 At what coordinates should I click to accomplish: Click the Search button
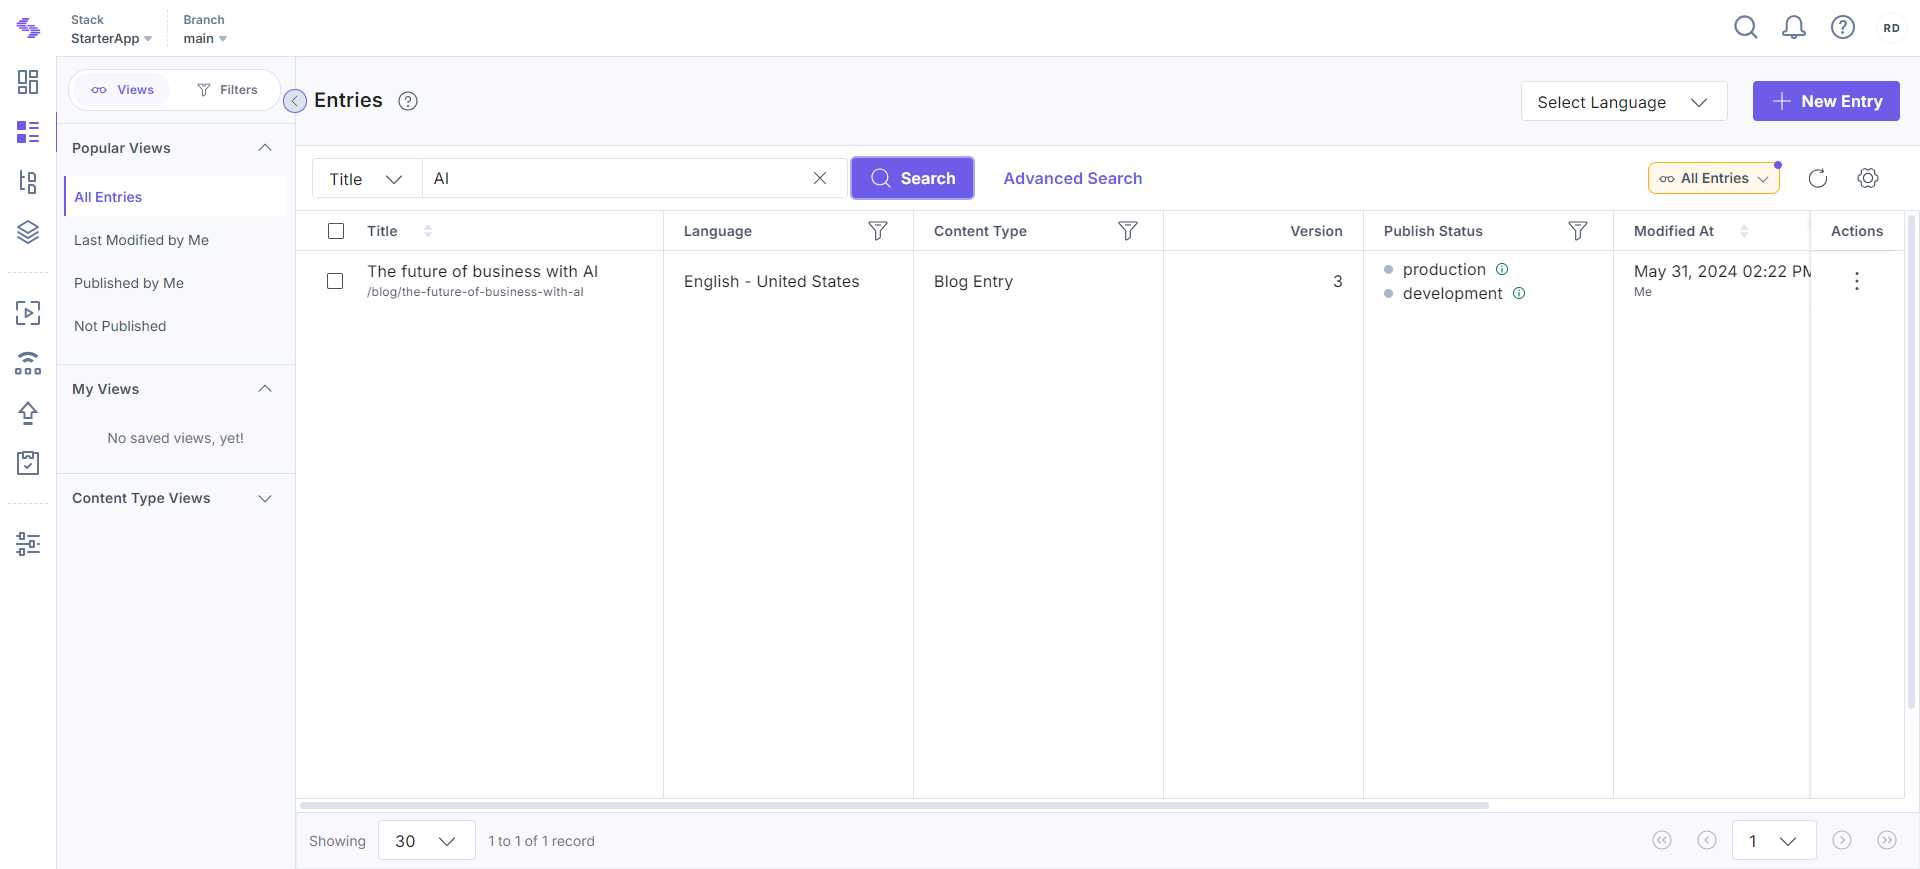pos(912,178)
